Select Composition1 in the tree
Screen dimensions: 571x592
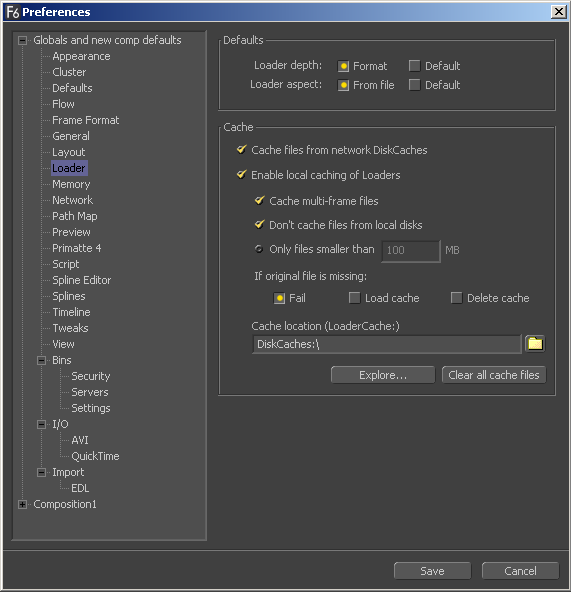[x=65, y=504]
